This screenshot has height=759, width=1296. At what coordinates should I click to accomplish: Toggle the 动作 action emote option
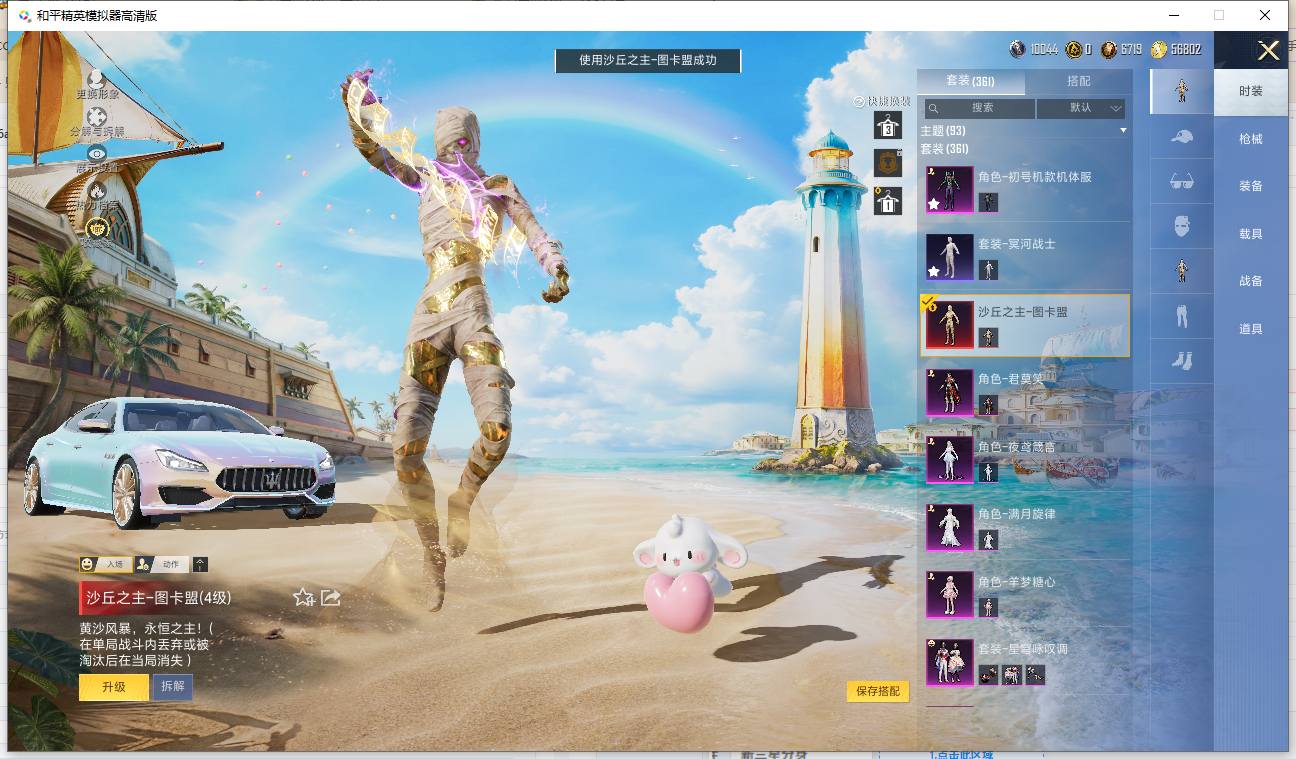point(162,564)
